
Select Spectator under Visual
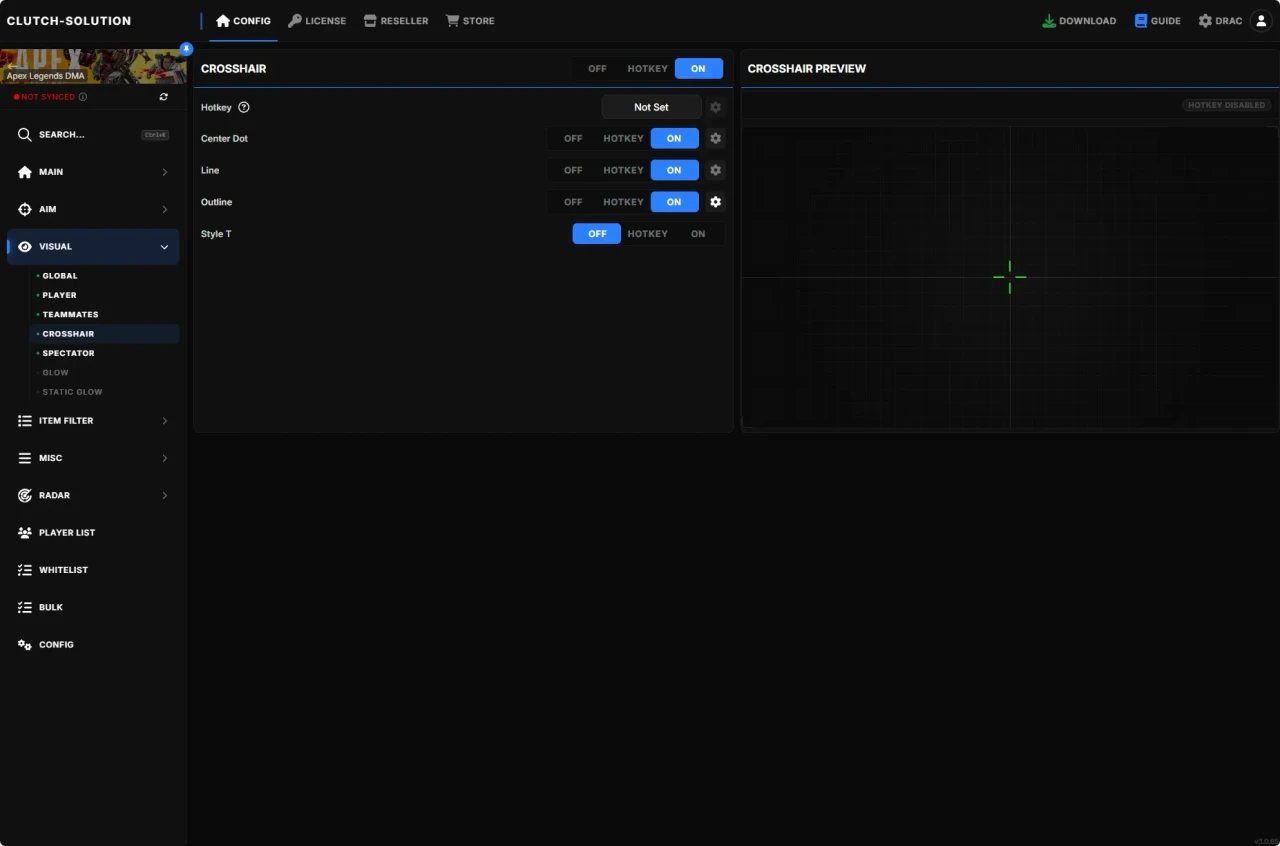[x=70, y=352]
